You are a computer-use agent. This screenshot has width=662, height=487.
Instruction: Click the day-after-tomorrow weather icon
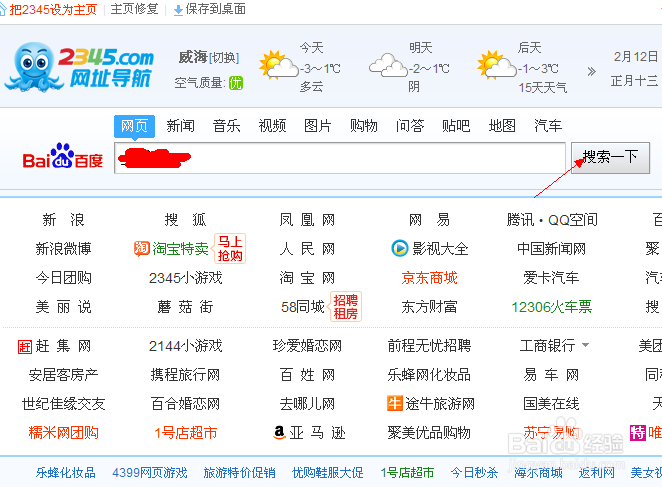[496, 65]
